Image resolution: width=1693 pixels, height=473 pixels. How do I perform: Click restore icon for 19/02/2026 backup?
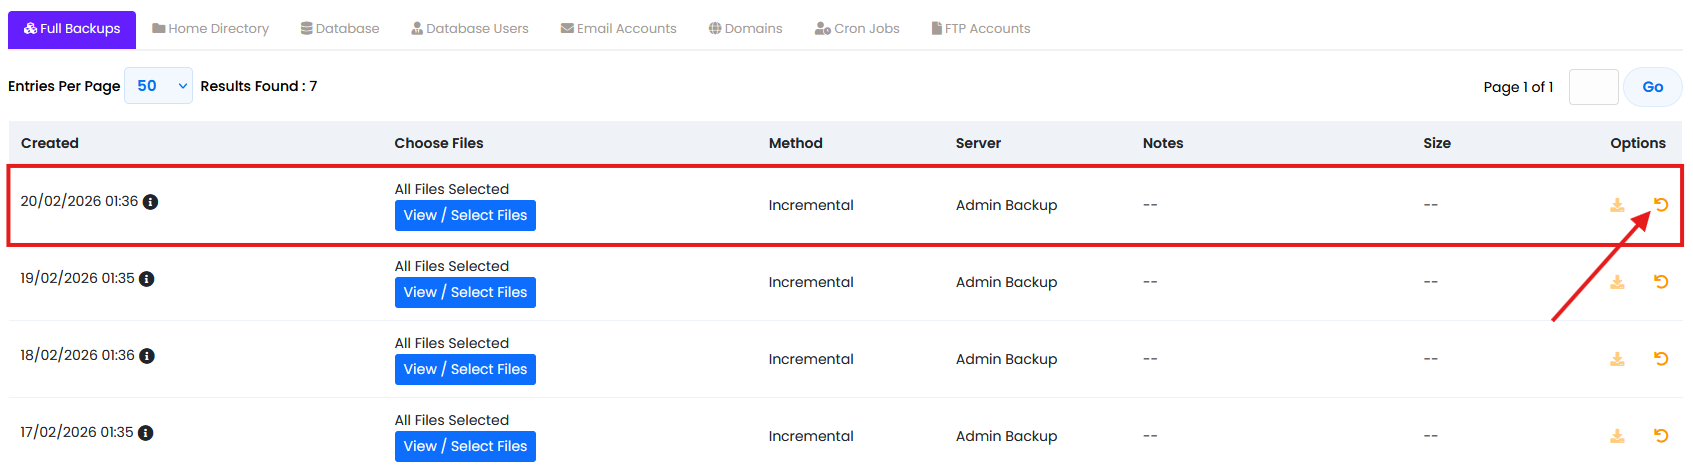pyautogui.click(x=1660, y=282)
